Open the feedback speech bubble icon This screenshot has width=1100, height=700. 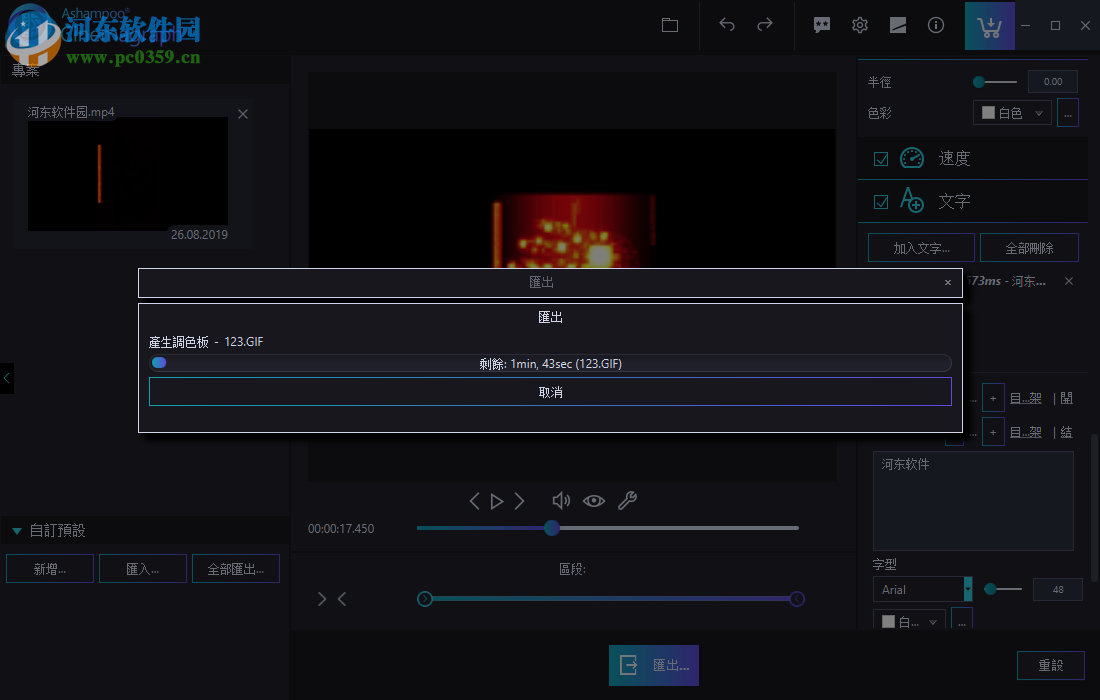[821, 25]
